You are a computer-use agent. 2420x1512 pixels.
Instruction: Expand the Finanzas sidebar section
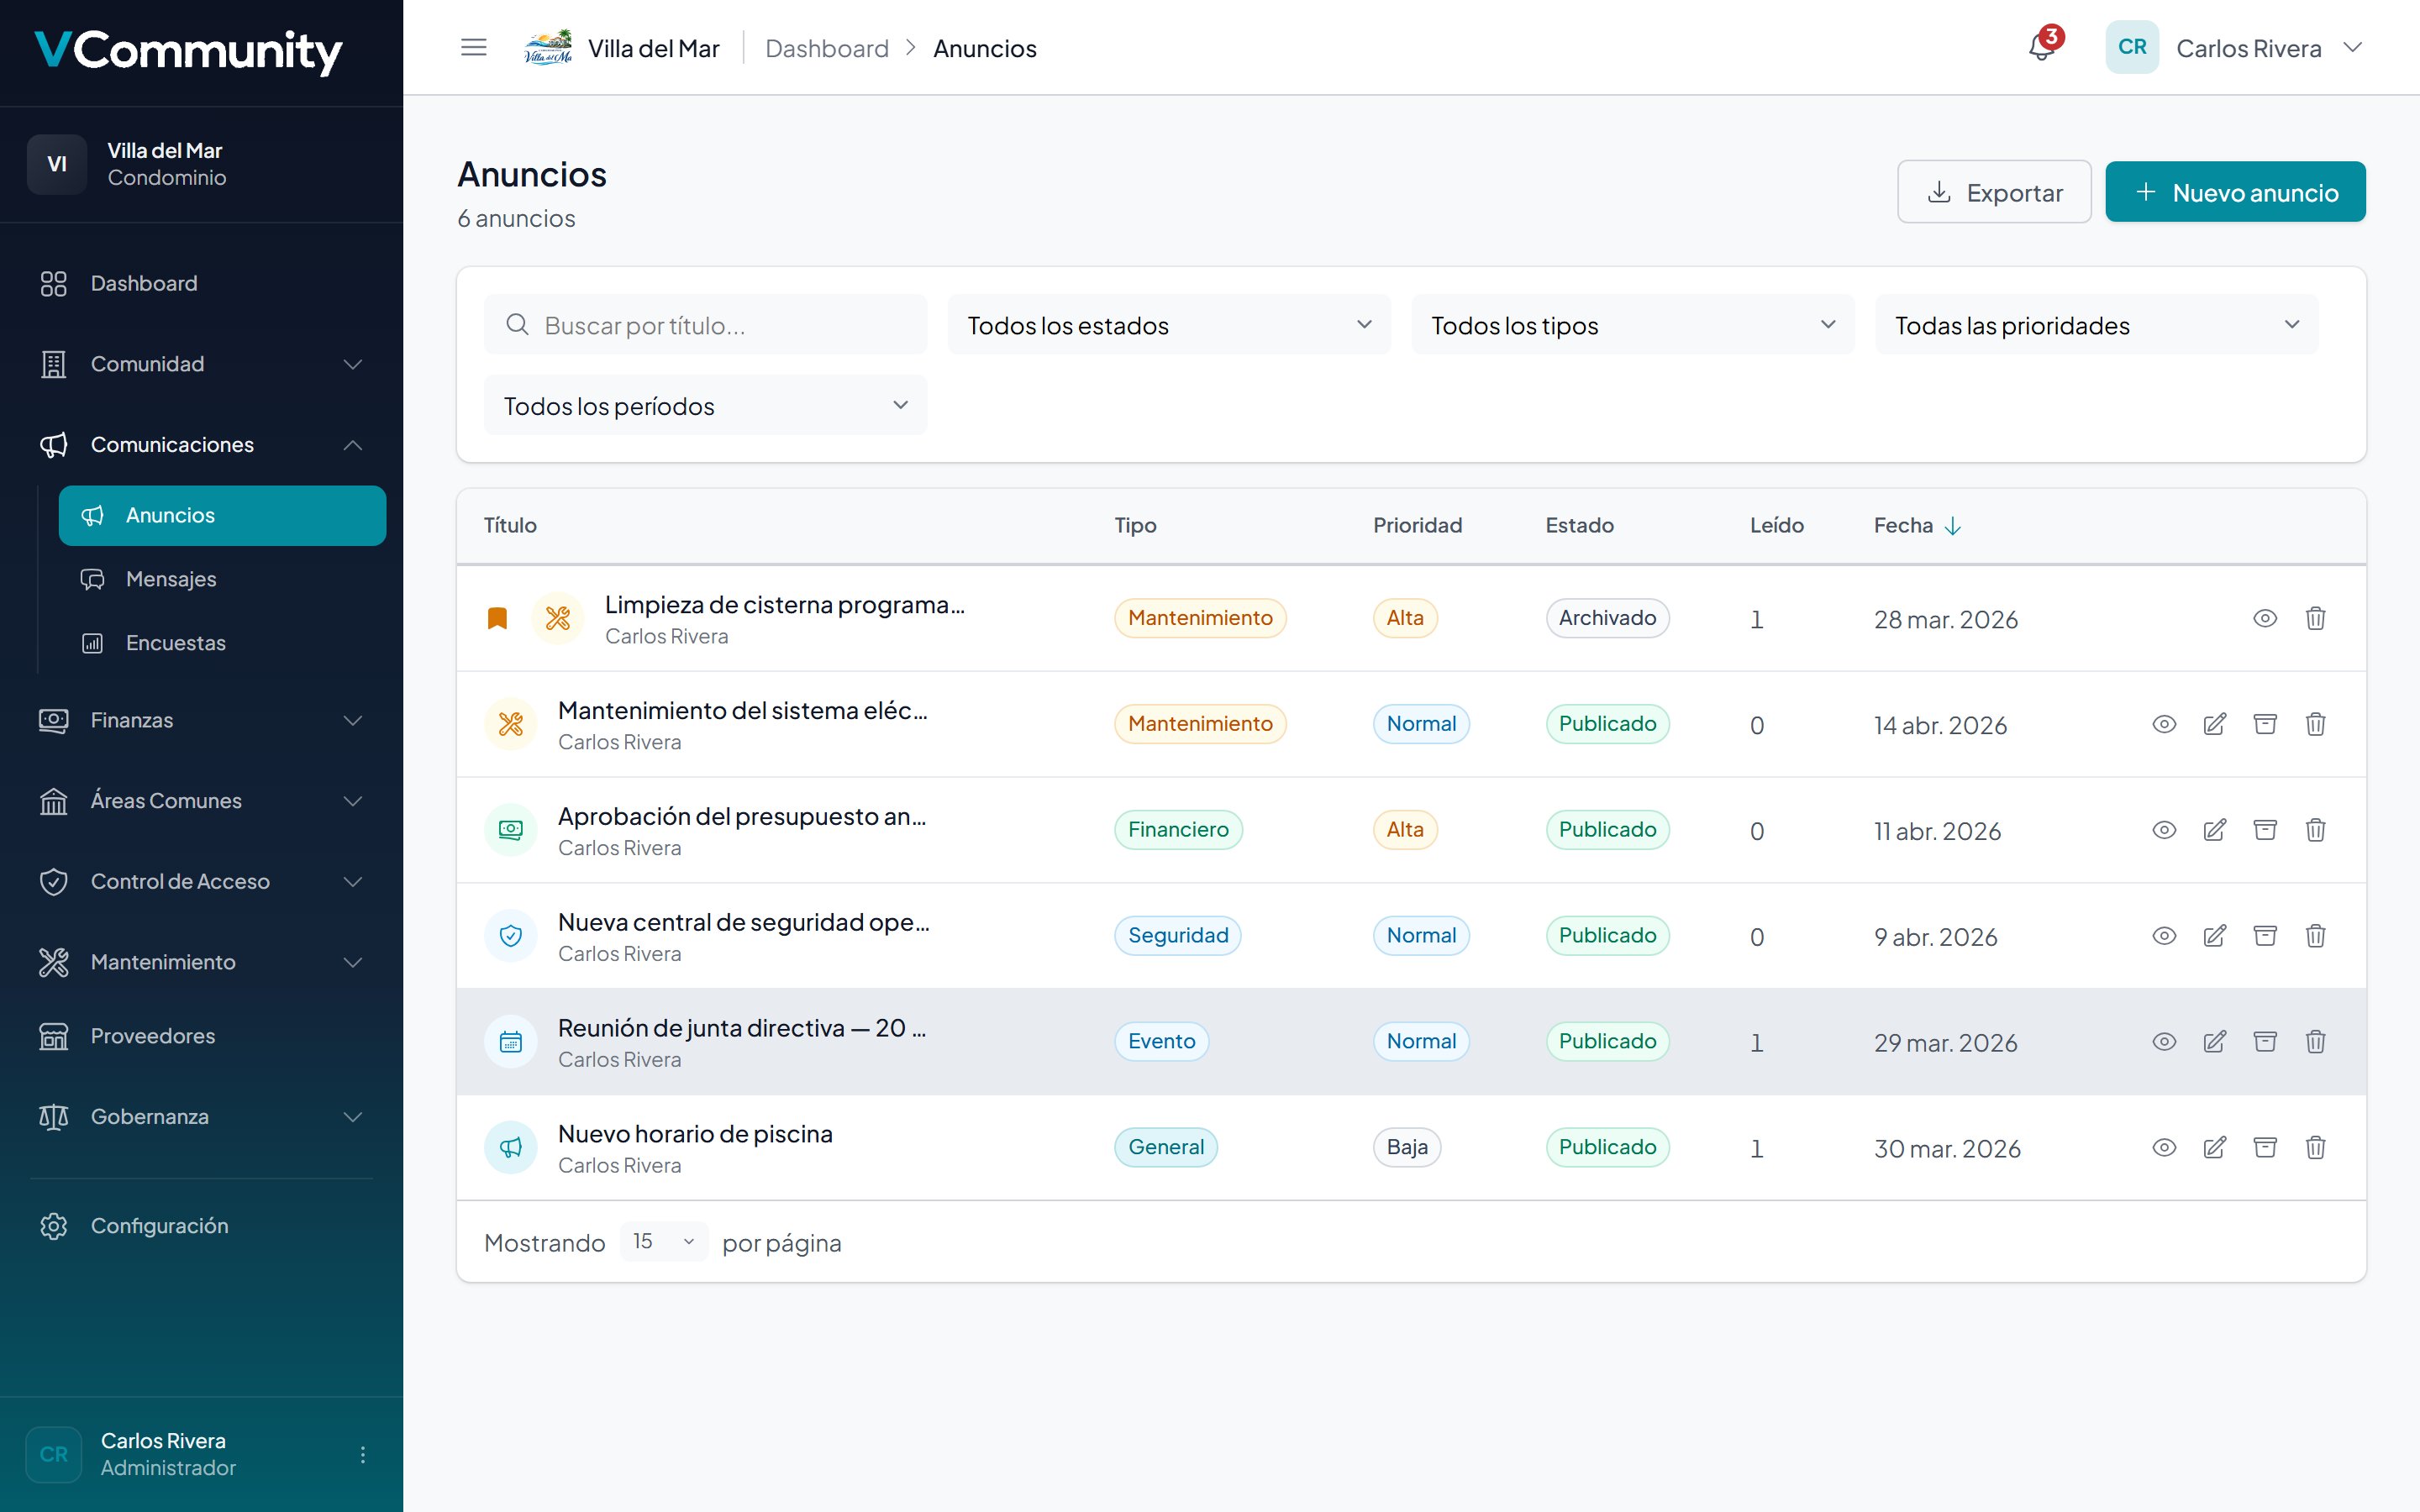[201, 720]
